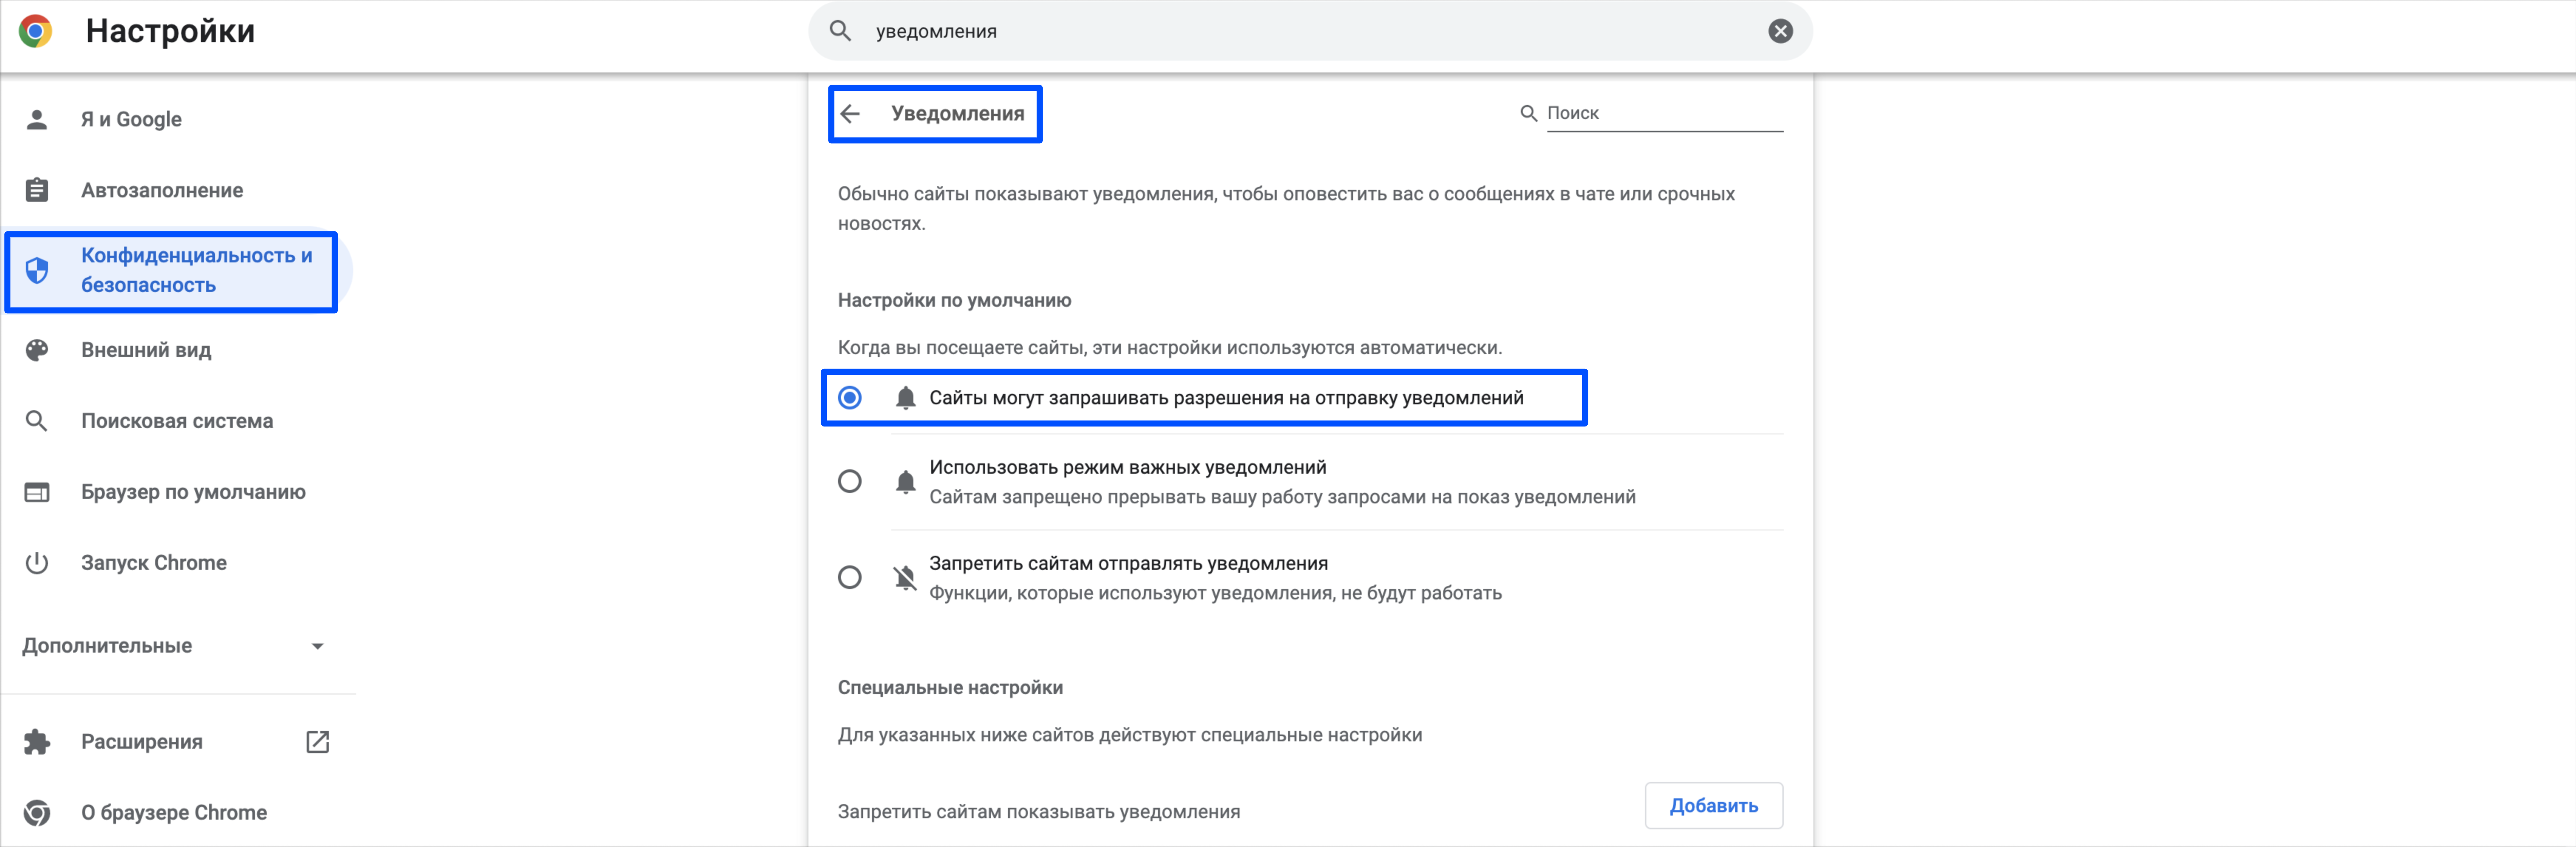Viewport: 2576px width, 847px height.
Task: Click the browser window icon for Браузер по умолчанию
Action: tap(37, 492)
